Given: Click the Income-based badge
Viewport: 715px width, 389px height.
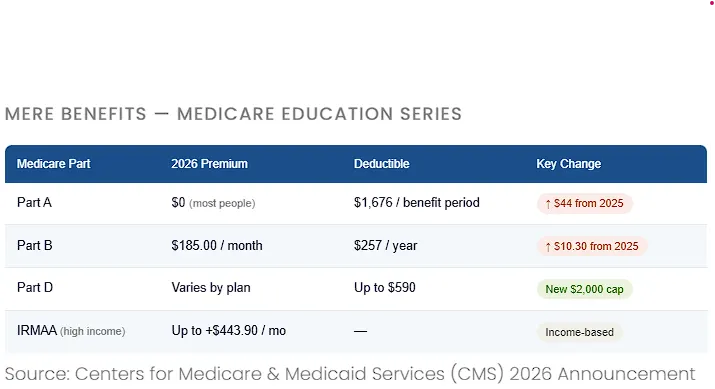Looking at the screenshot, I should click(x=580, y=332).
